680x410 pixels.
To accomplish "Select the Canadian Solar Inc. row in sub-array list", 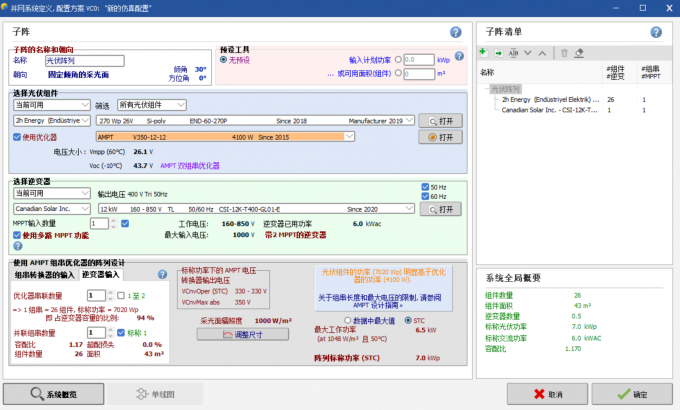I will (574, 110).
